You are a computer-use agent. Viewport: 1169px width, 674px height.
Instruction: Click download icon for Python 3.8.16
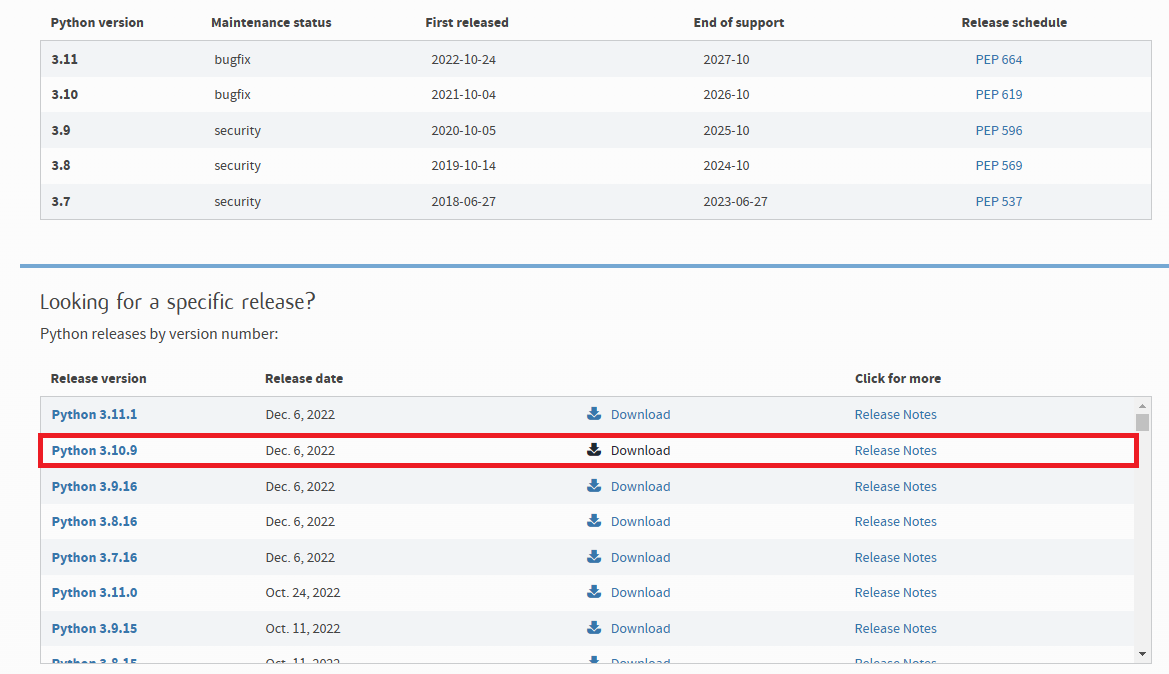594,520
